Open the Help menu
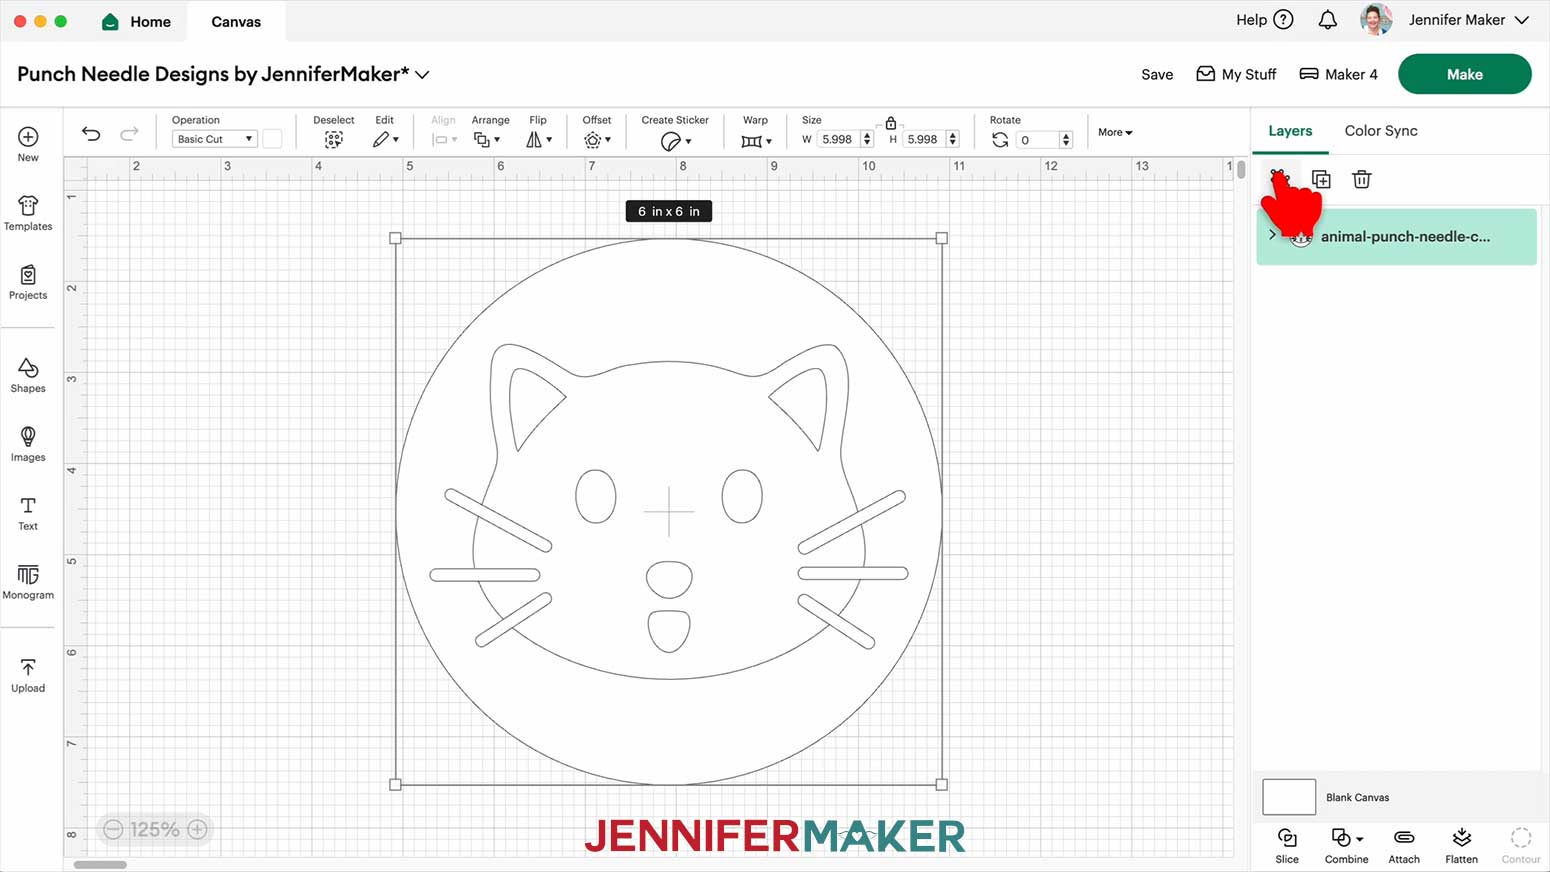 click(1264, 20)
